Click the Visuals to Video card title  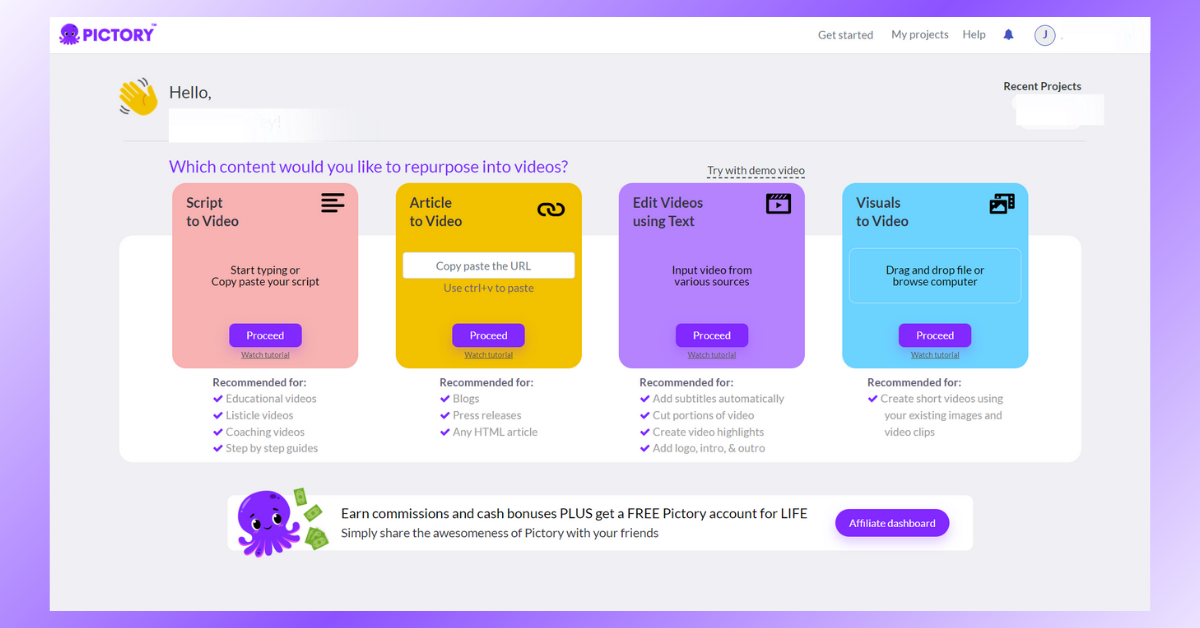pyautogui.click(x=882, y=212)
